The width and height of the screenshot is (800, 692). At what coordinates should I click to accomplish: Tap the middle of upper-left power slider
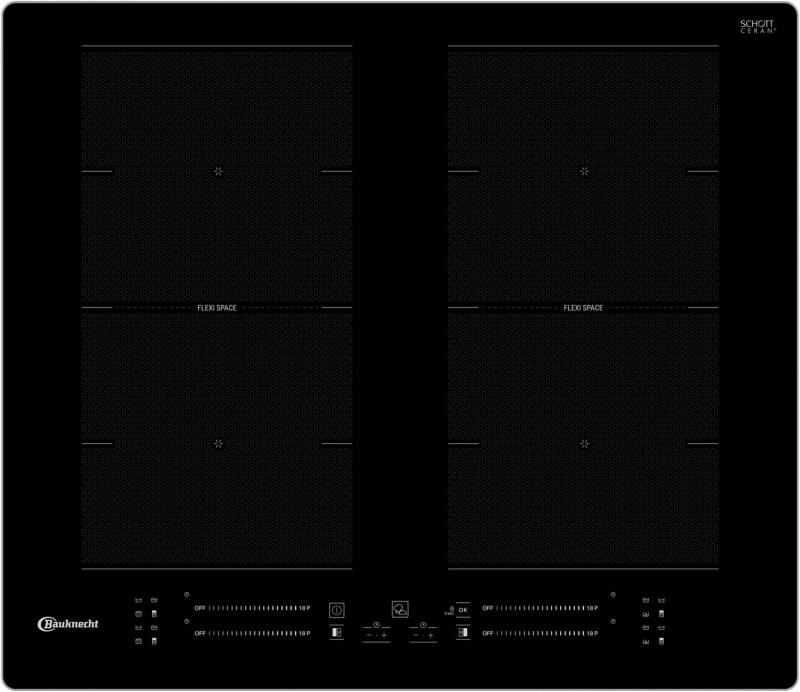click(x=253, y=608)
